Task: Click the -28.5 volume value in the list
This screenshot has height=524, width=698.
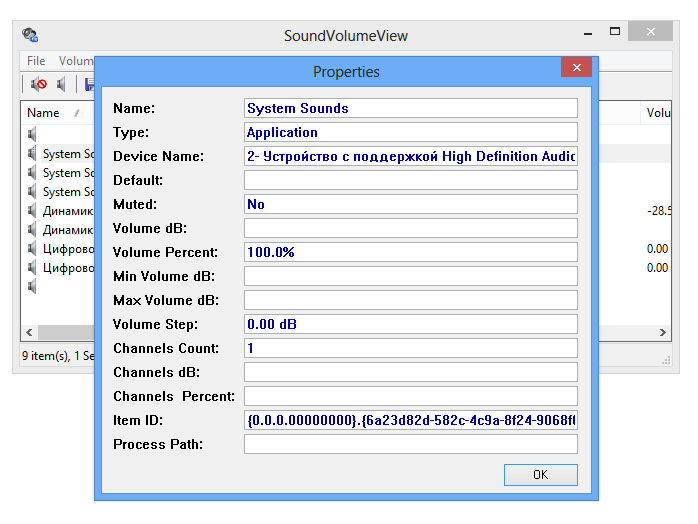Action: pyautogui.click(x=659, y=211)
